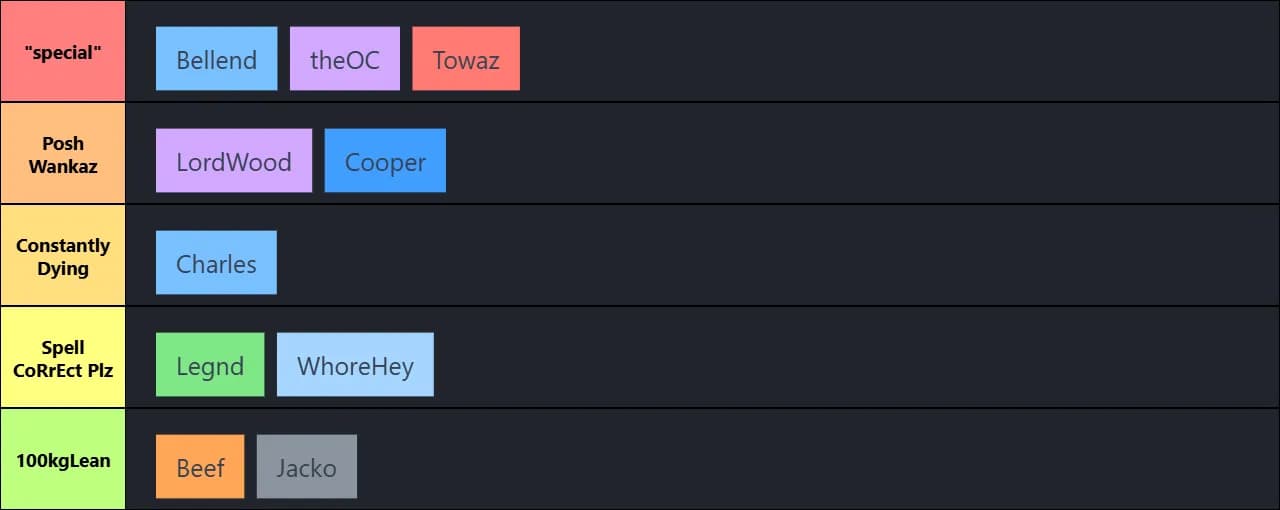Click the orange Beef tile
1280x510 pixels.
pos(200,467)
